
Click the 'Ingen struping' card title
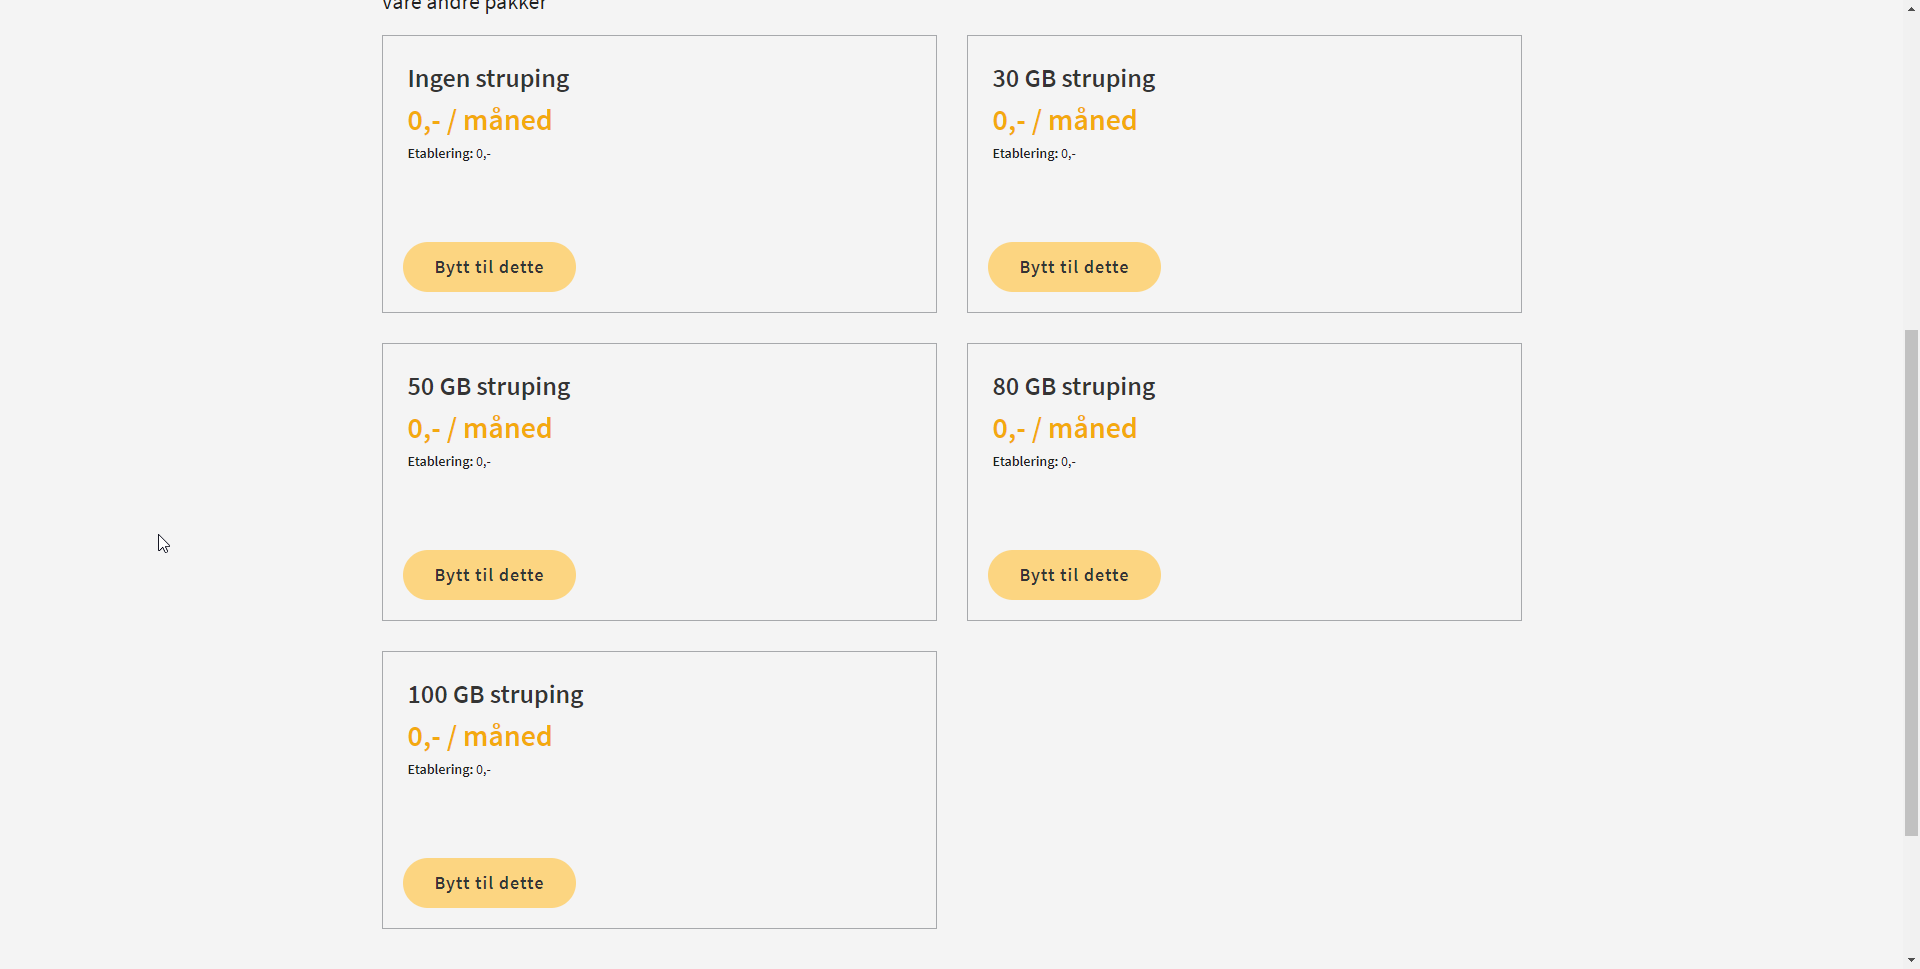pyautogui.click(x=488, y=79)
